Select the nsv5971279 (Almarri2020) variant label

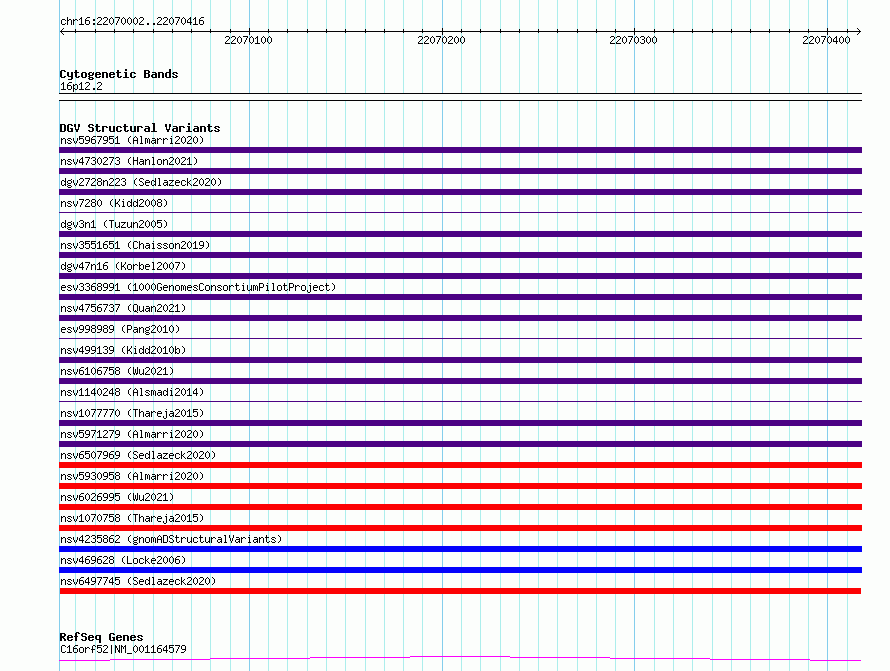click(132, 434)
